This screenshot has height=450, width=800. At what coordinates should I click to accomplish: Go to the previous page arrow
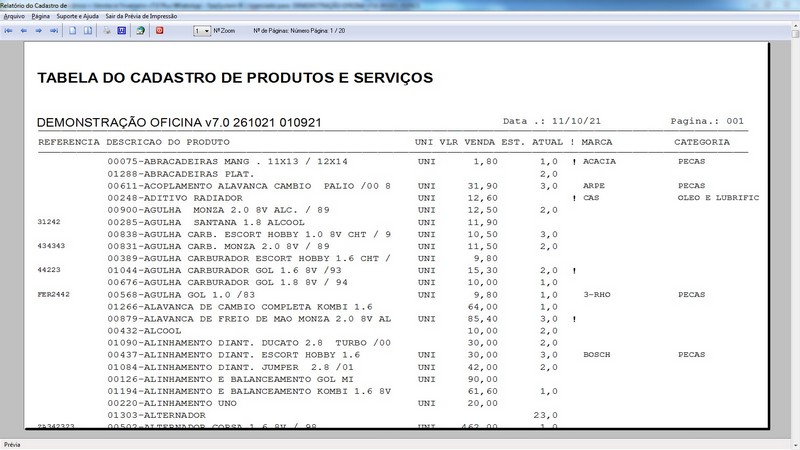click(23, 31)
